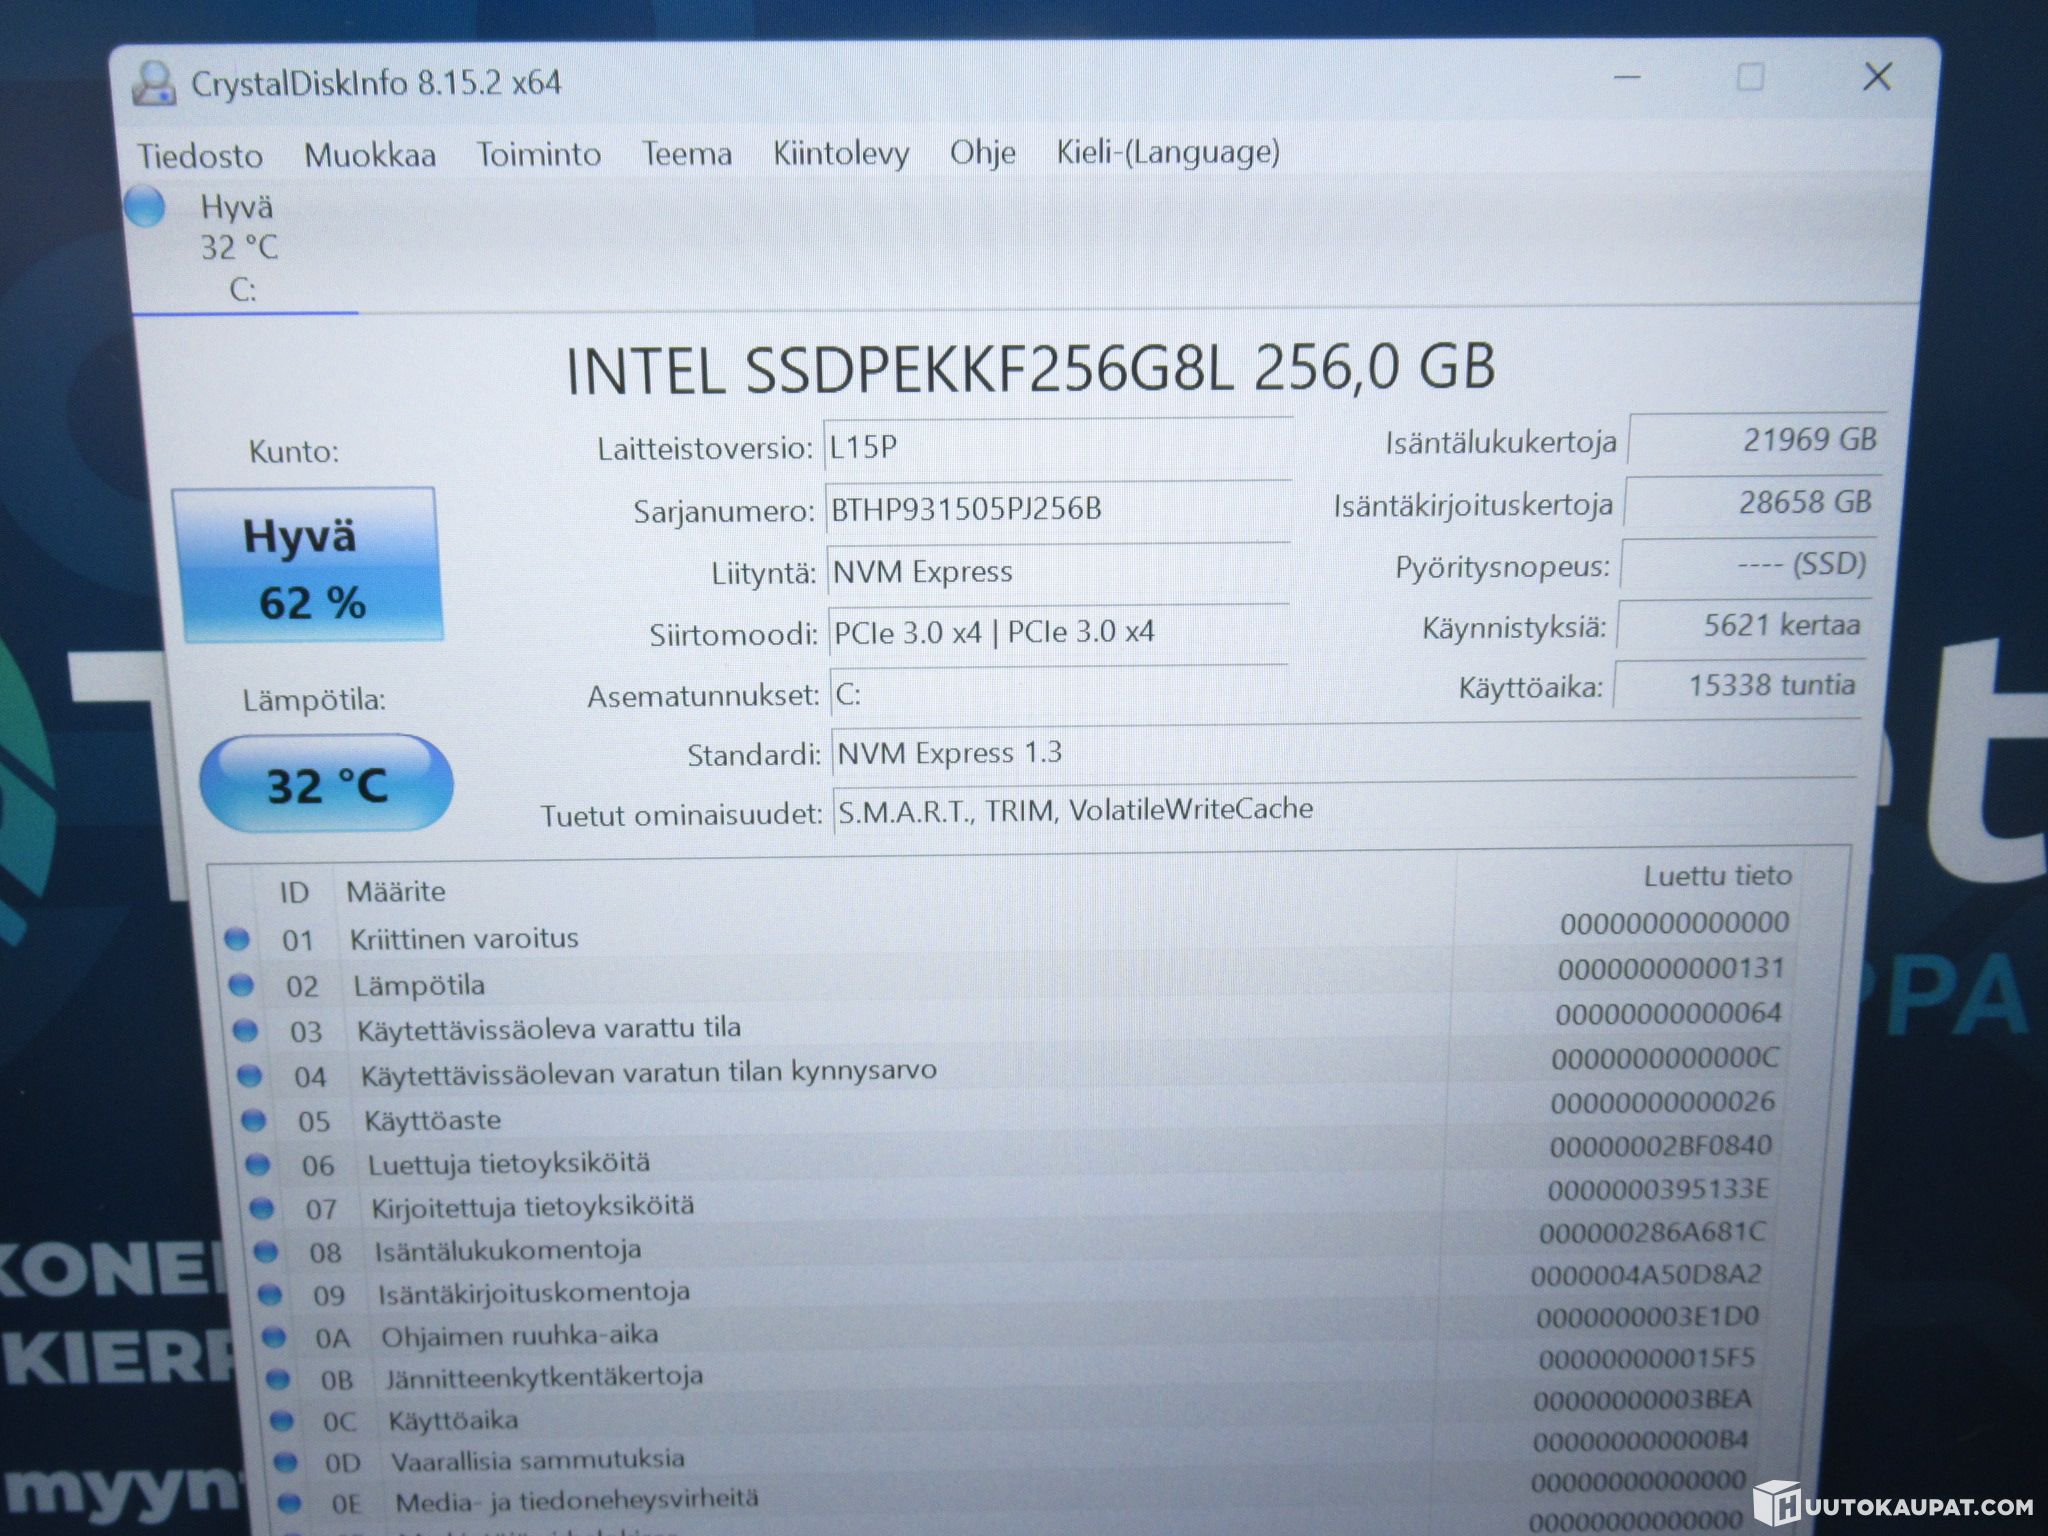Click status dot of Jännitteenkytkentäkertoja row

tap(277, 1378)
